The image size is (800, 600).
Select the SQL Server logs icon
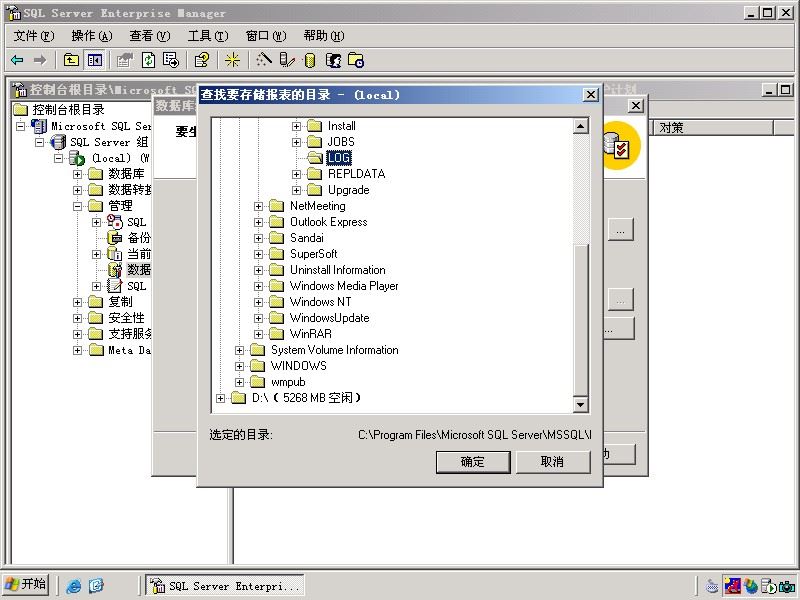(x=115, y=286)
